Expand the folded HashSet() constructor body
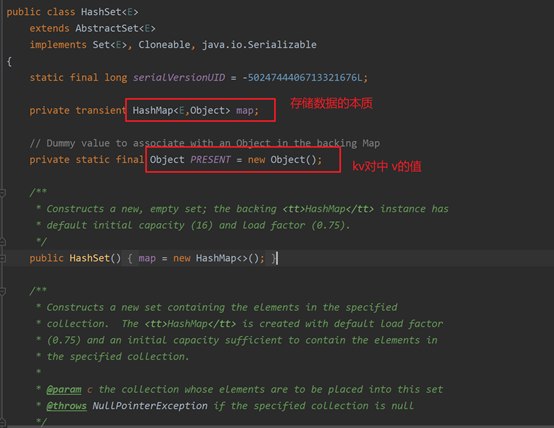 2,258
